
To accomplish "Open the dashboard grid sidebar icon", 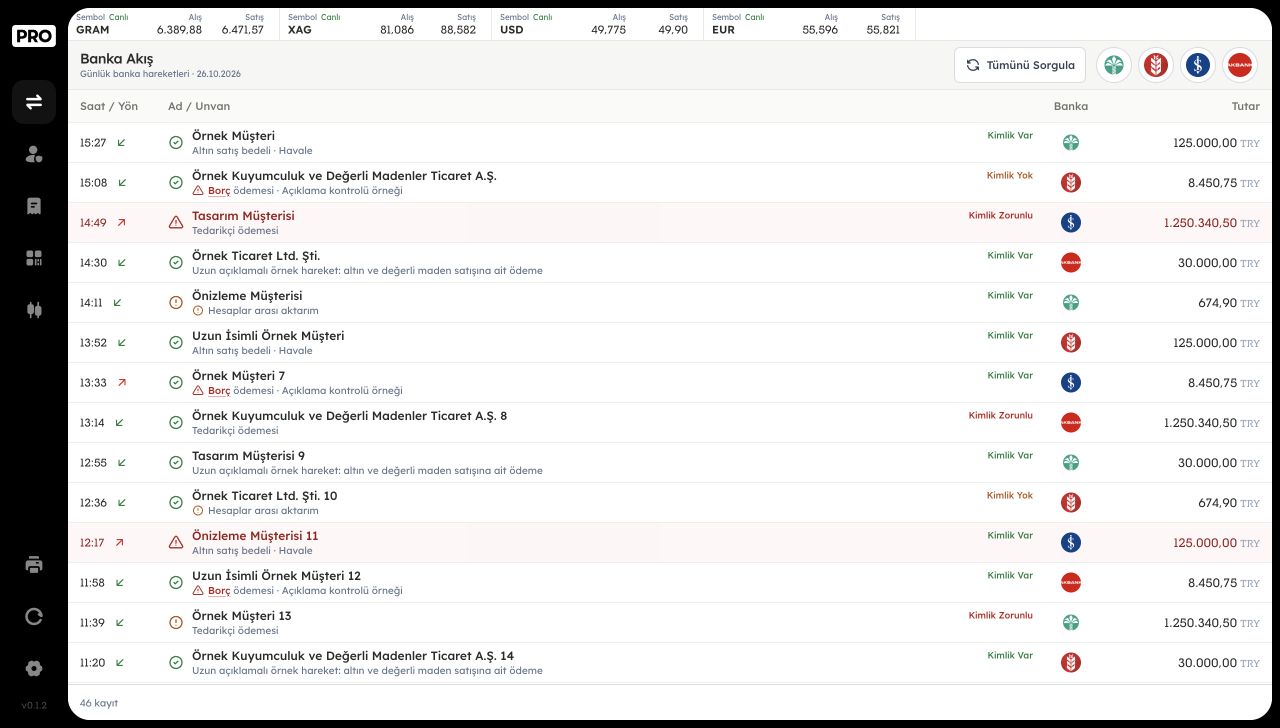I will [x=34, y=258].
